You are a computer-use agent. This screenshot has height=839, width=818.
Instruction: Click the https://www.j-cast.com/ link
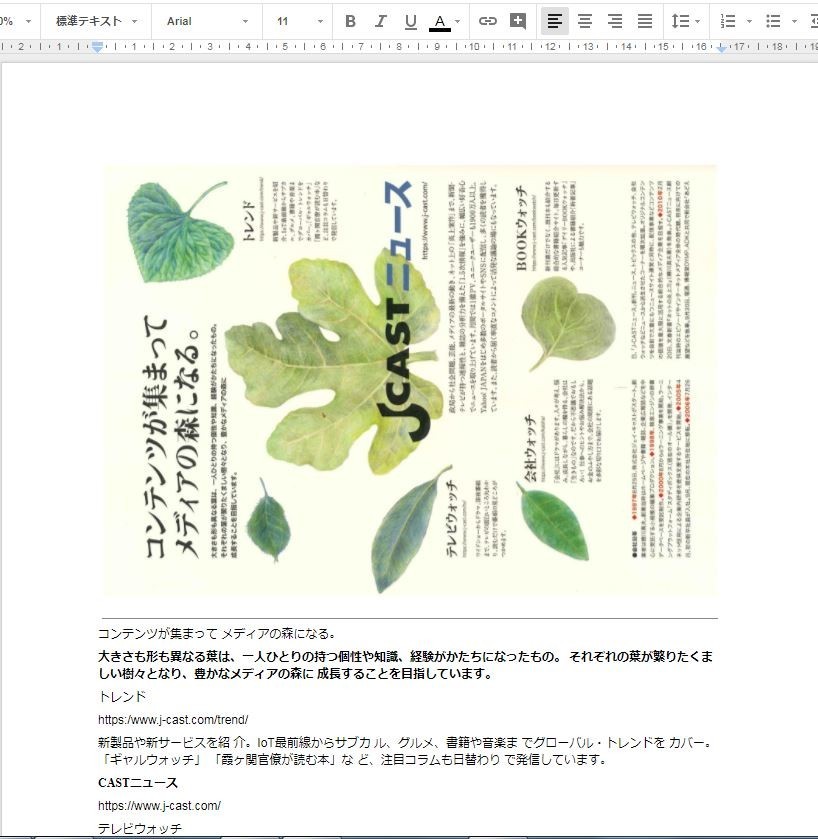159,805
